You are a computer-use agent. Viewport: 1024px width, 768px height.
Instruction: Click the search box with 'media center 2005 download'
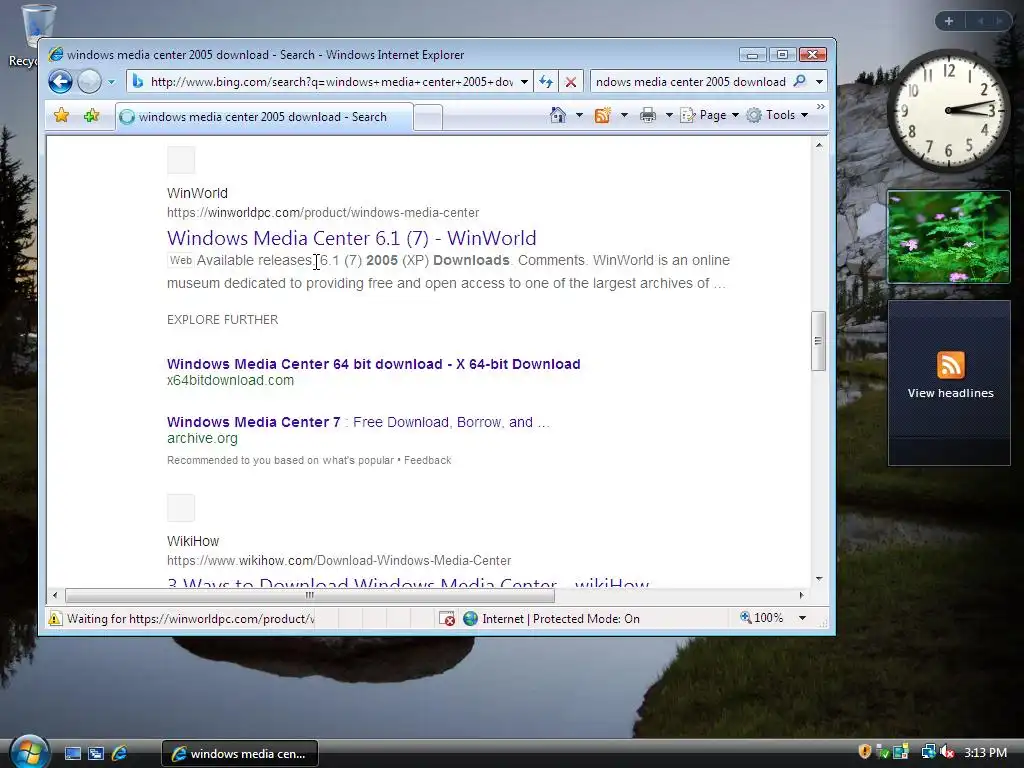pos(690,82)
